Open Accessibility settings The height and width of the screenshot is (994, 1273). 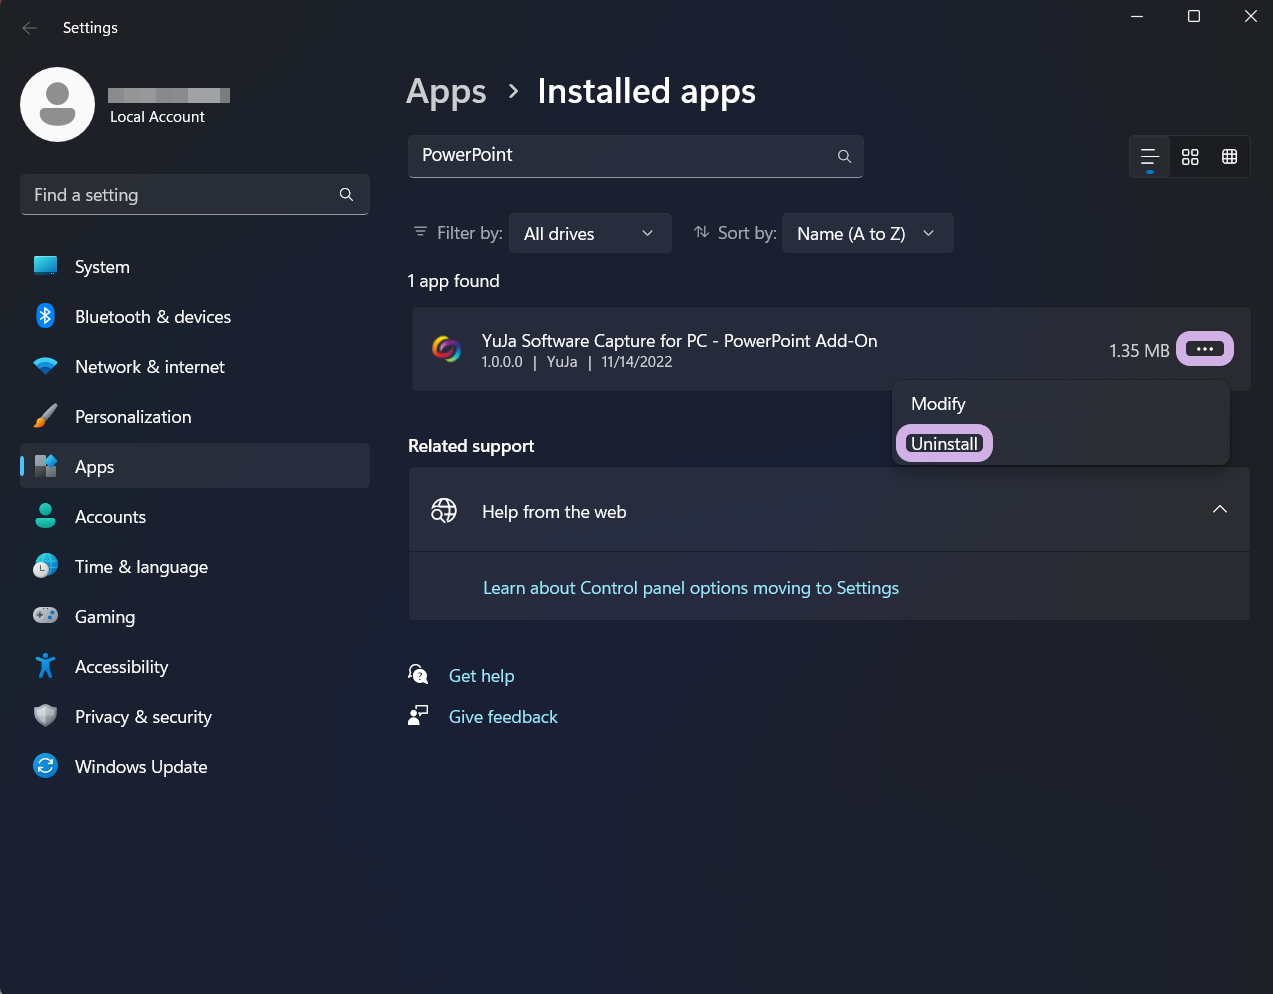tap(195, 667)
